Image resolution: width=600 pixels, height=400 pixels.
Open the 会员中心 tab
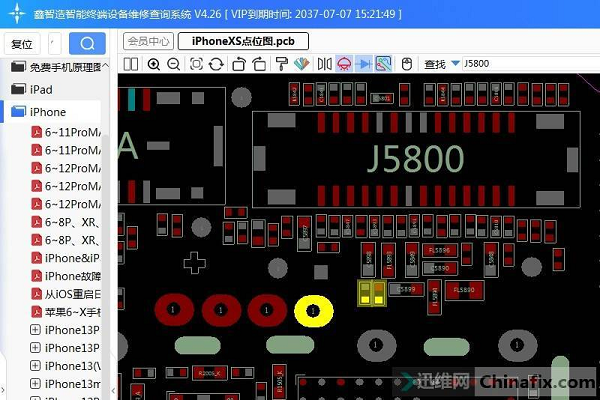147,41
